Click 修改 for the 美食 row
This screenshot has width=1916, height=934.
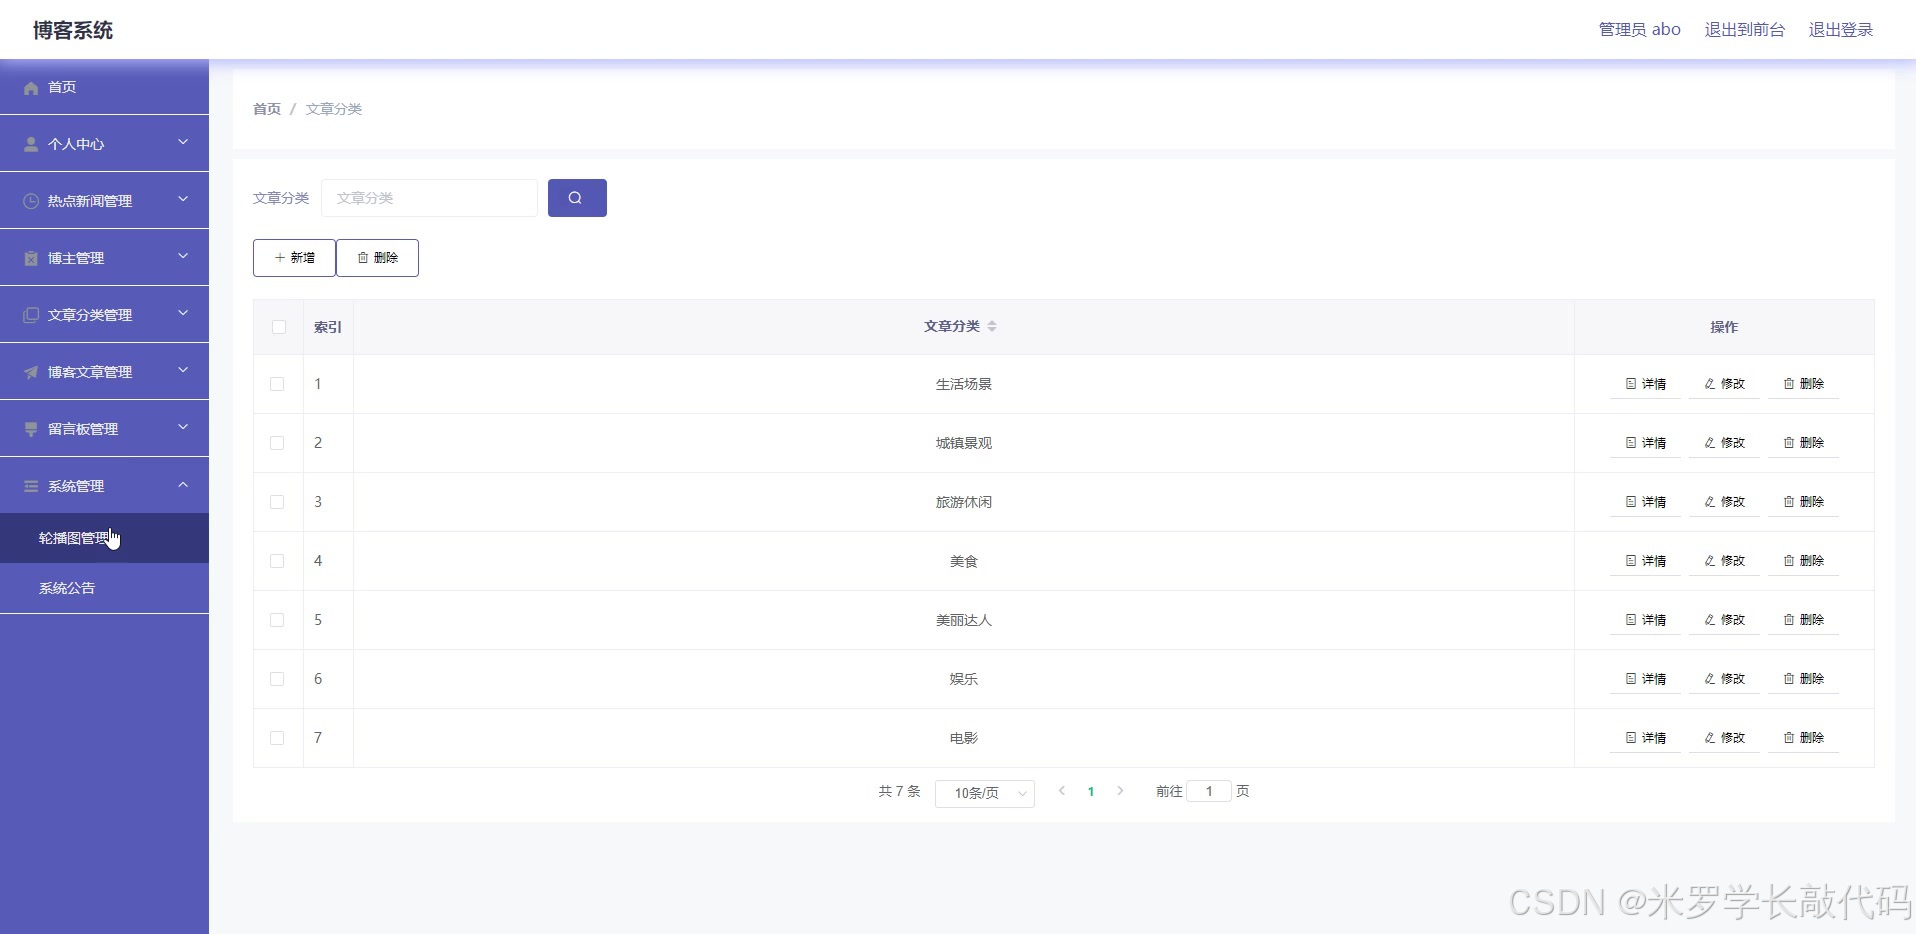click(x=1724, y=561)
